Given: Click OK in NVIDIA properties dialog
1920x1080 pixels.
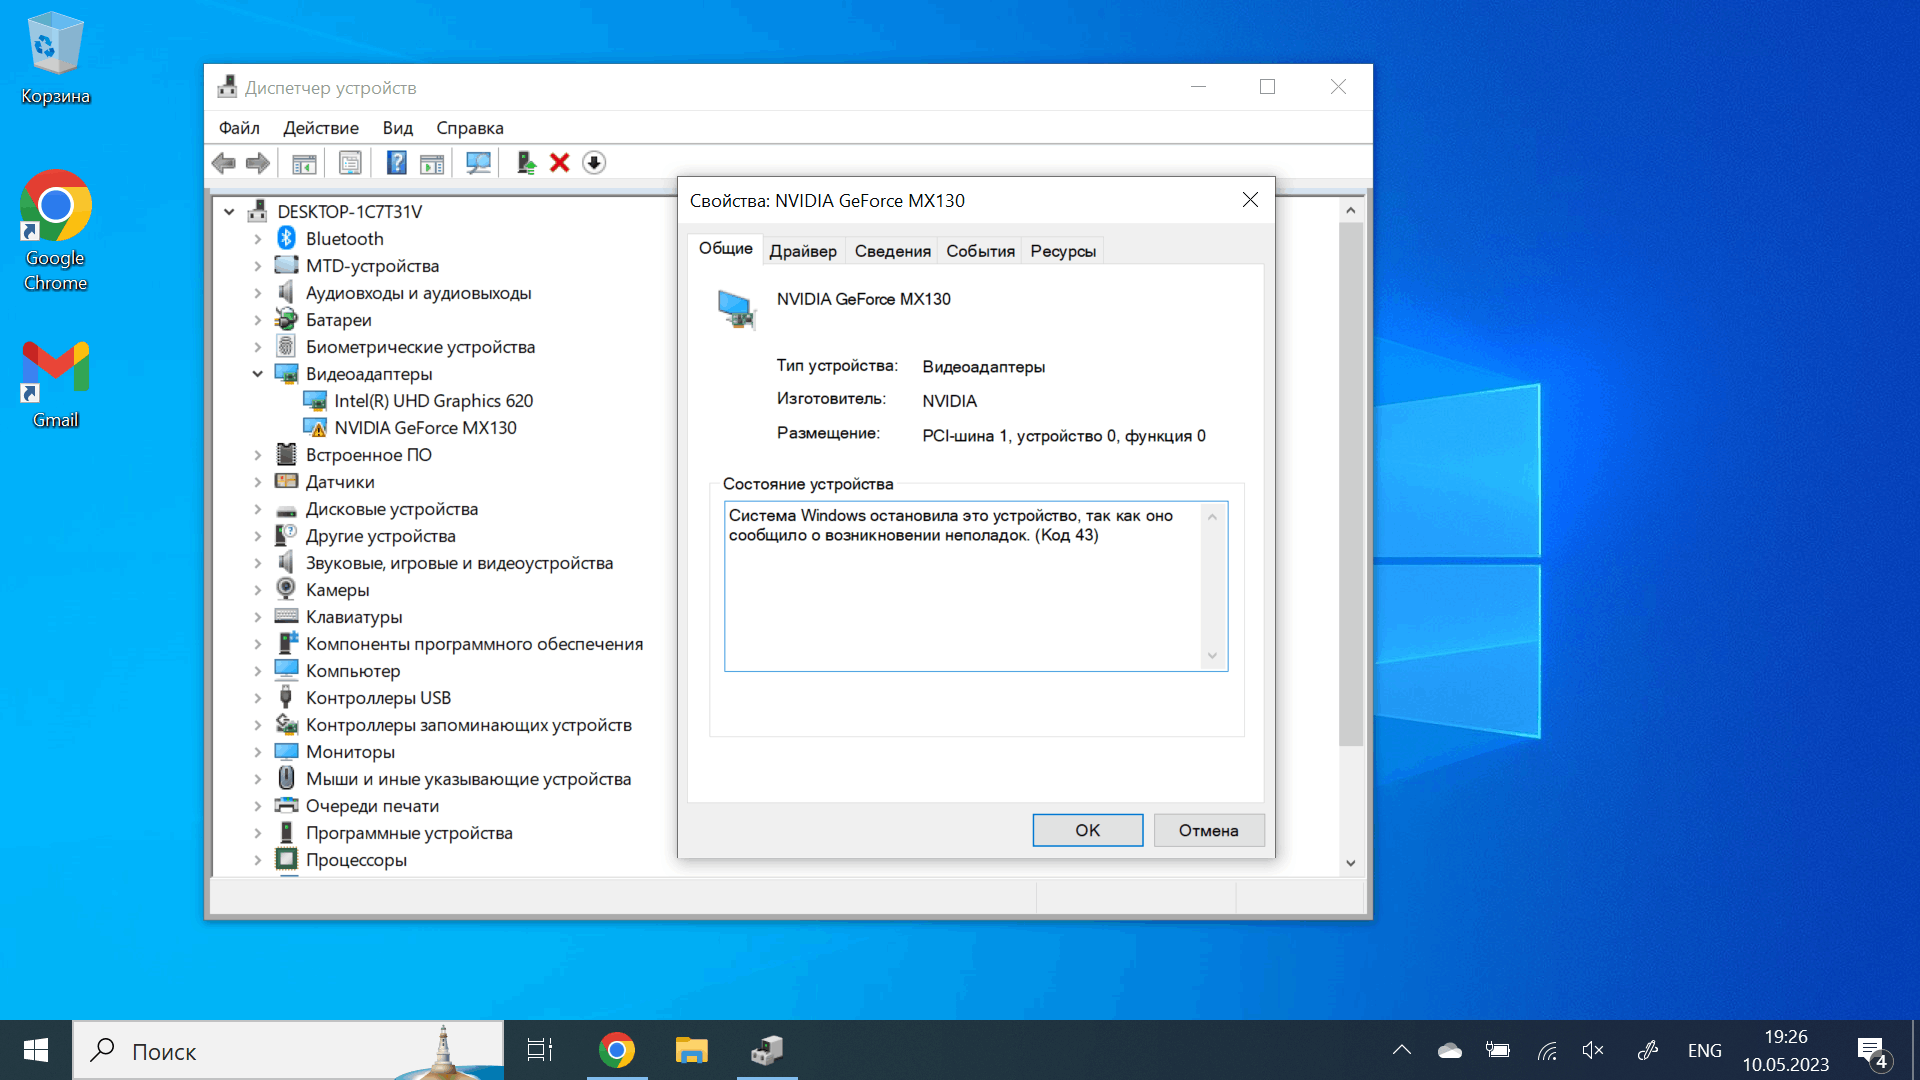Looking at the screenshot, I should click(1088, 830).
